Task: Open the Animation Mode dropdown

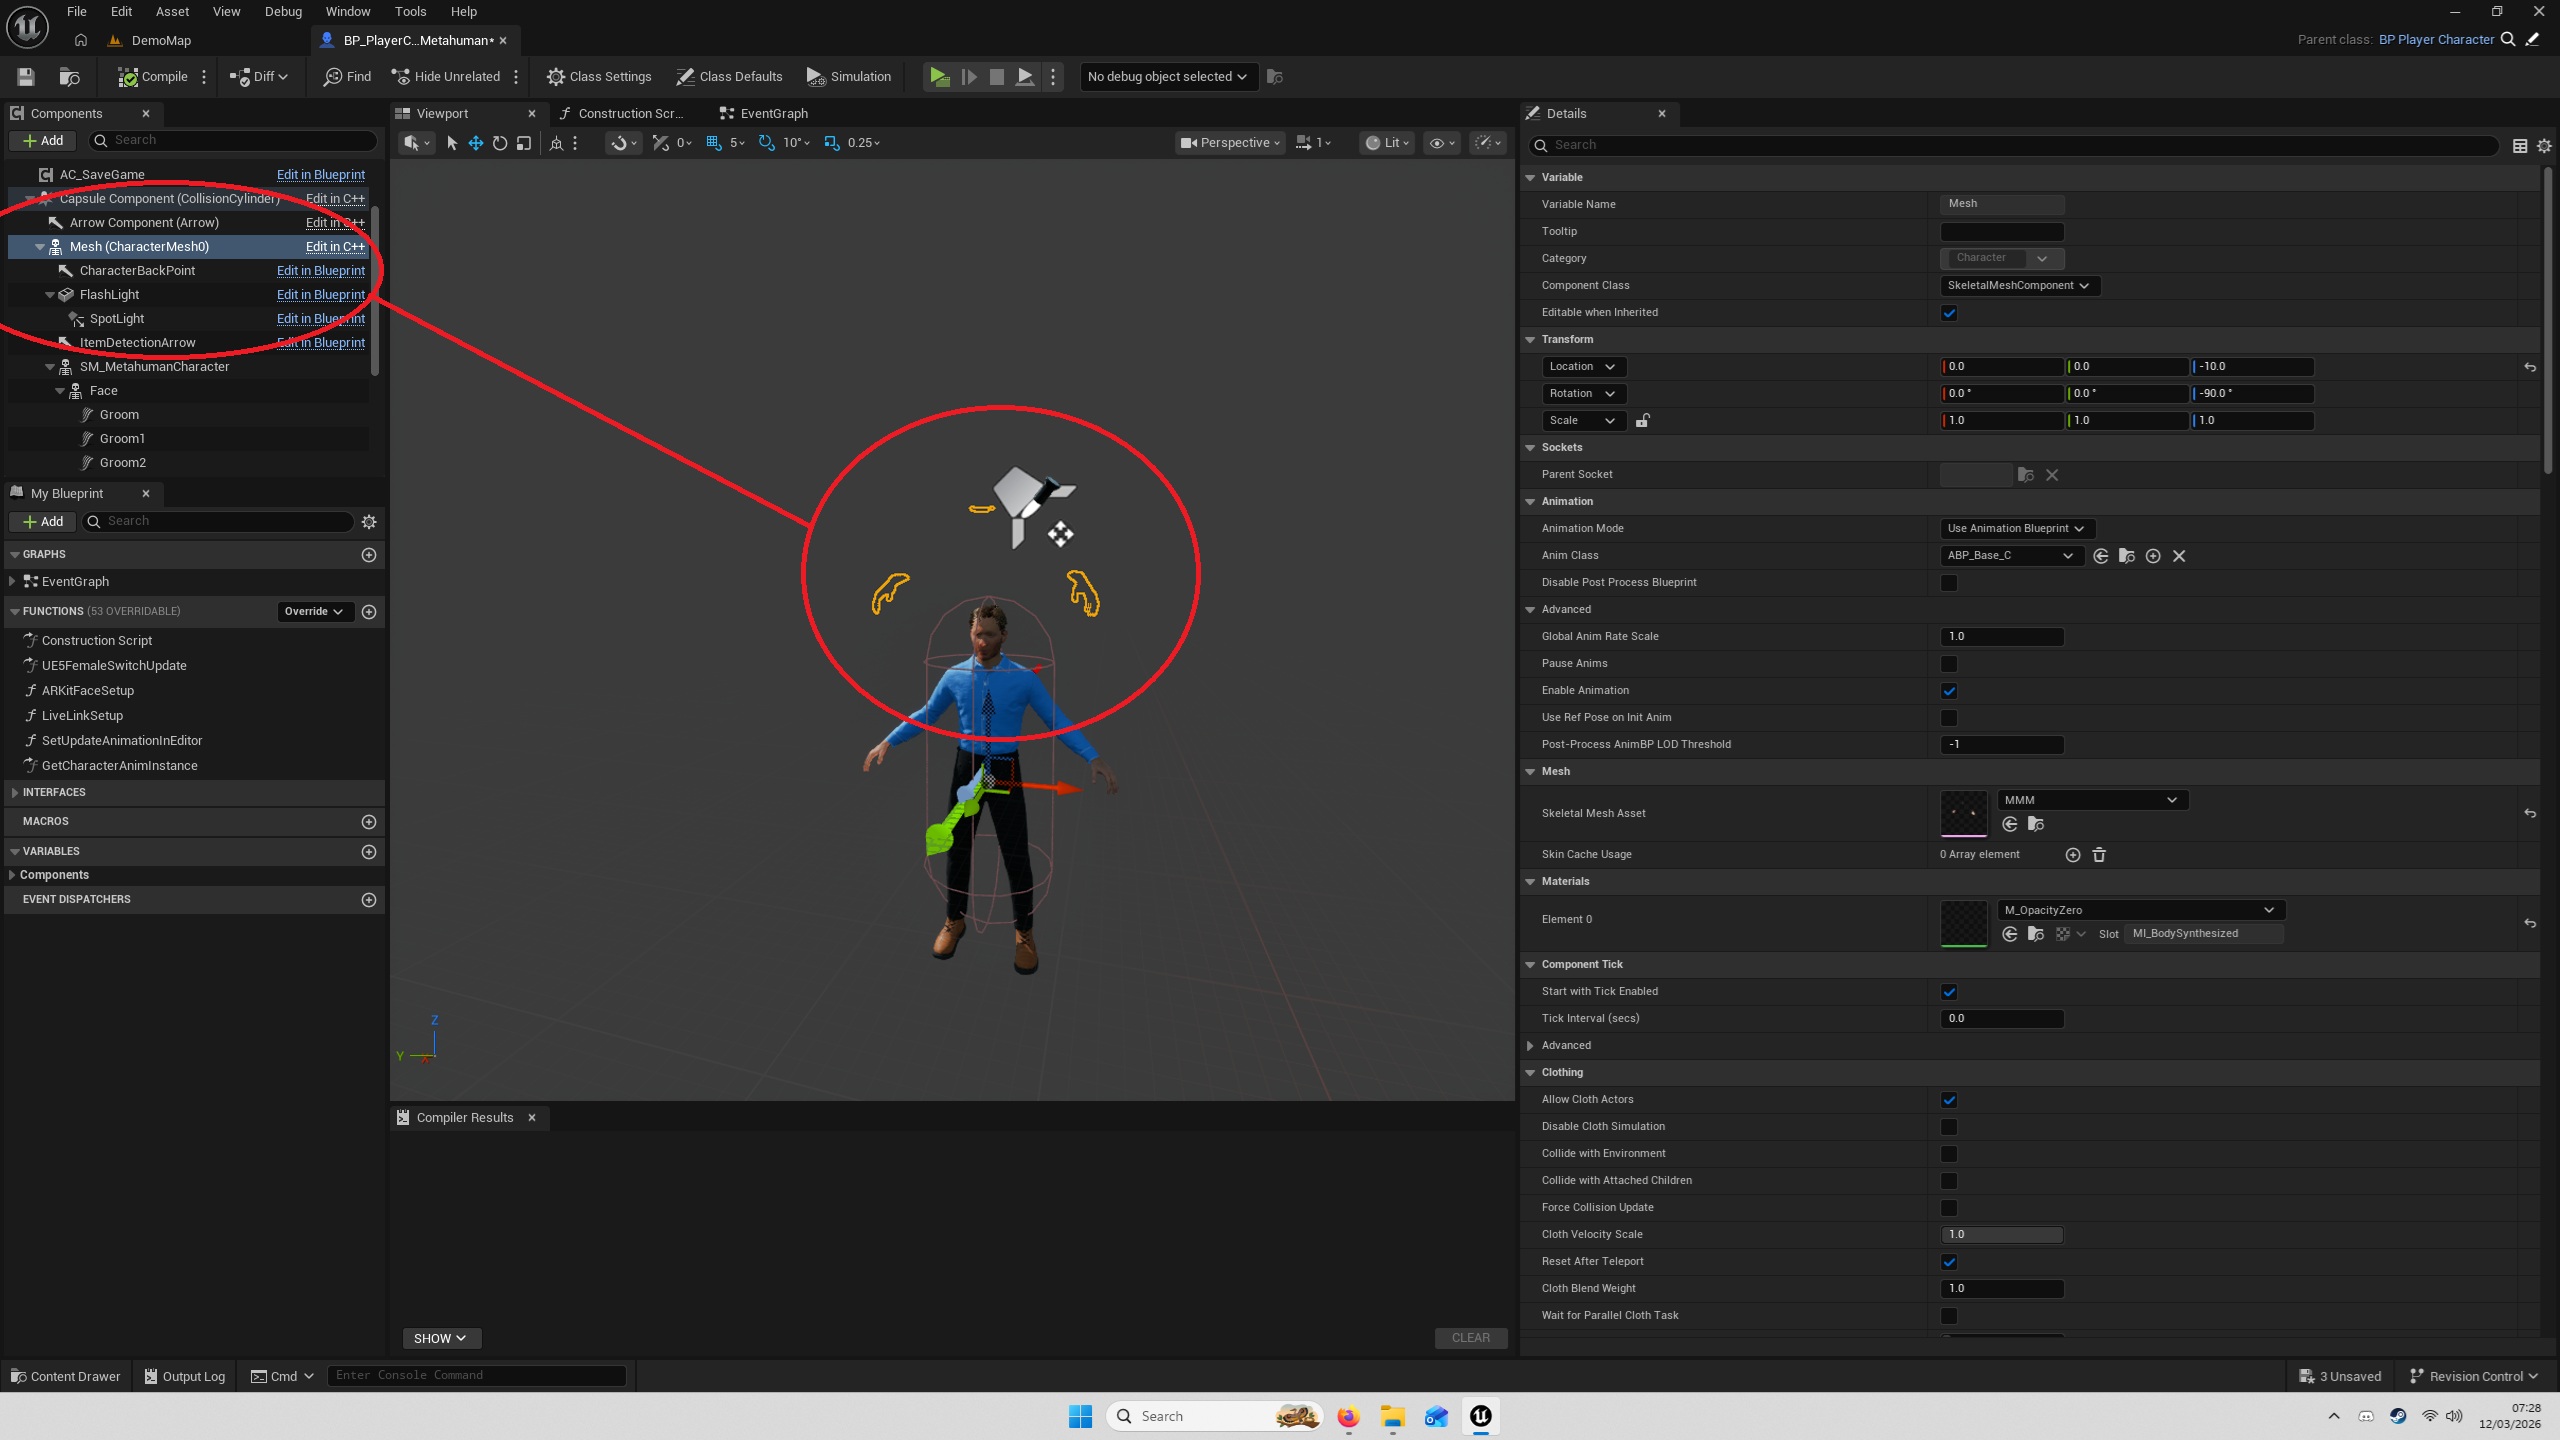Action: 2016,529
